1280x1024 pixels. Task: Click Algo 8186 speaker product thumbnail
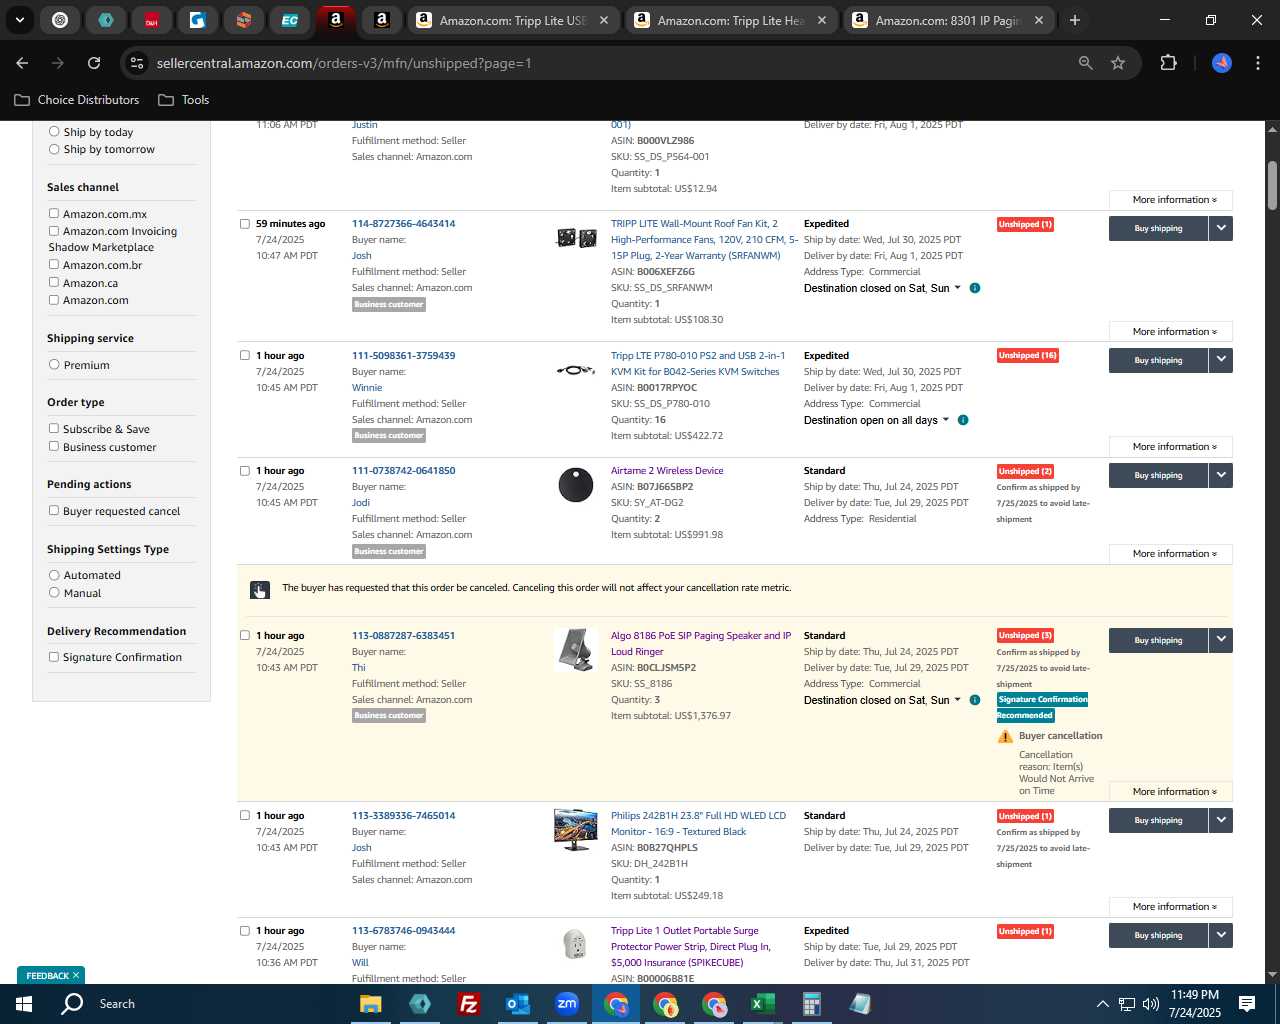(x=575, y=650)
